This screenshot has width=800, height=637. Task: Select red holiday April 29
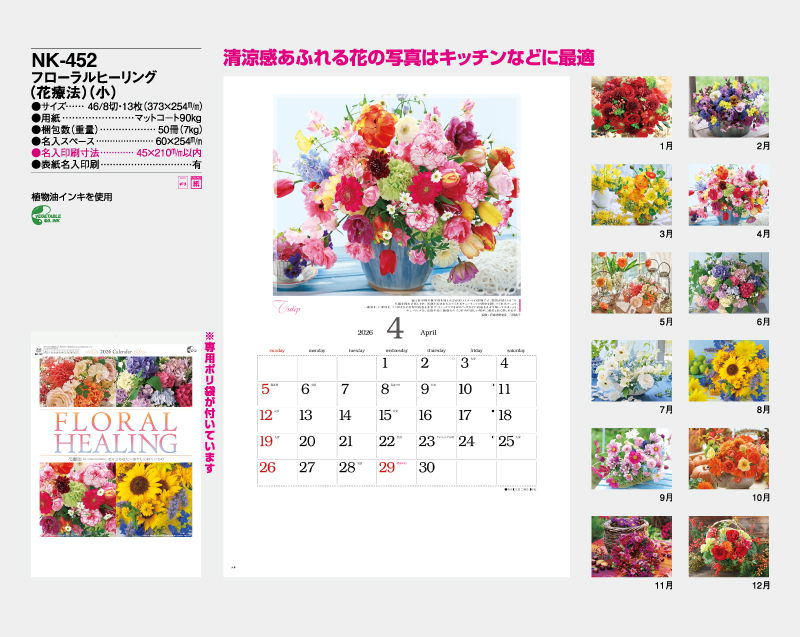[x=387, y=468]
